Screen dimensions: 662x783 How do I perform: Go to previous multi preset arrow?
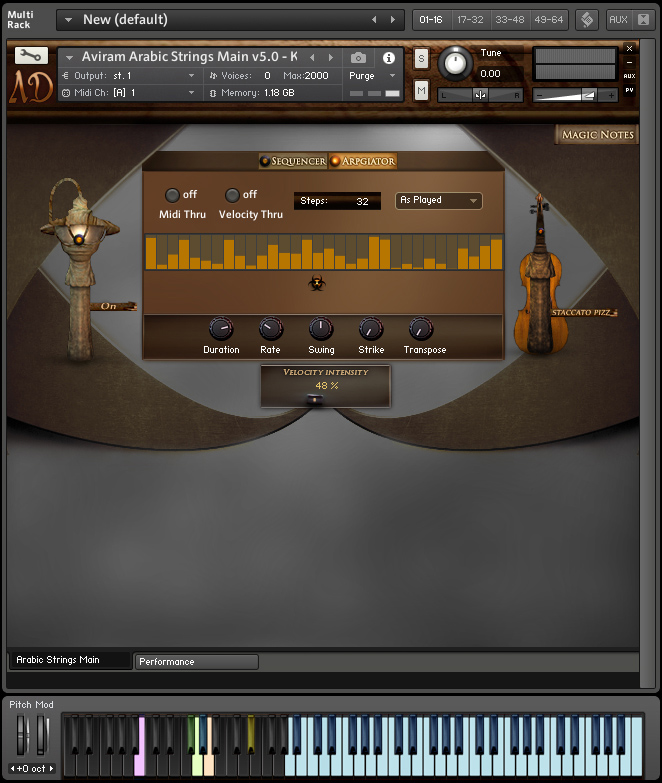pyautogui.click(x=374, y=19)
